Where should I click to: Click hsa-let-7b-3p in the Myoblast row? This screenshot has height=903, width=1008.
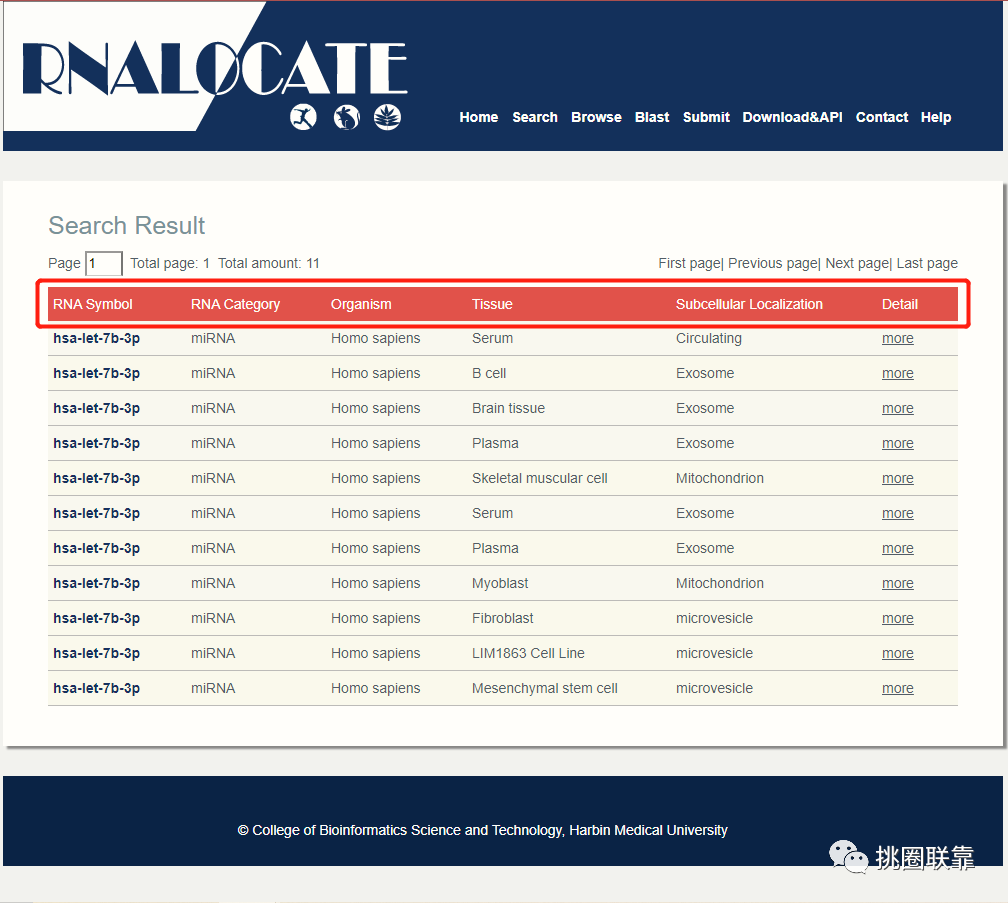point(96,583)
